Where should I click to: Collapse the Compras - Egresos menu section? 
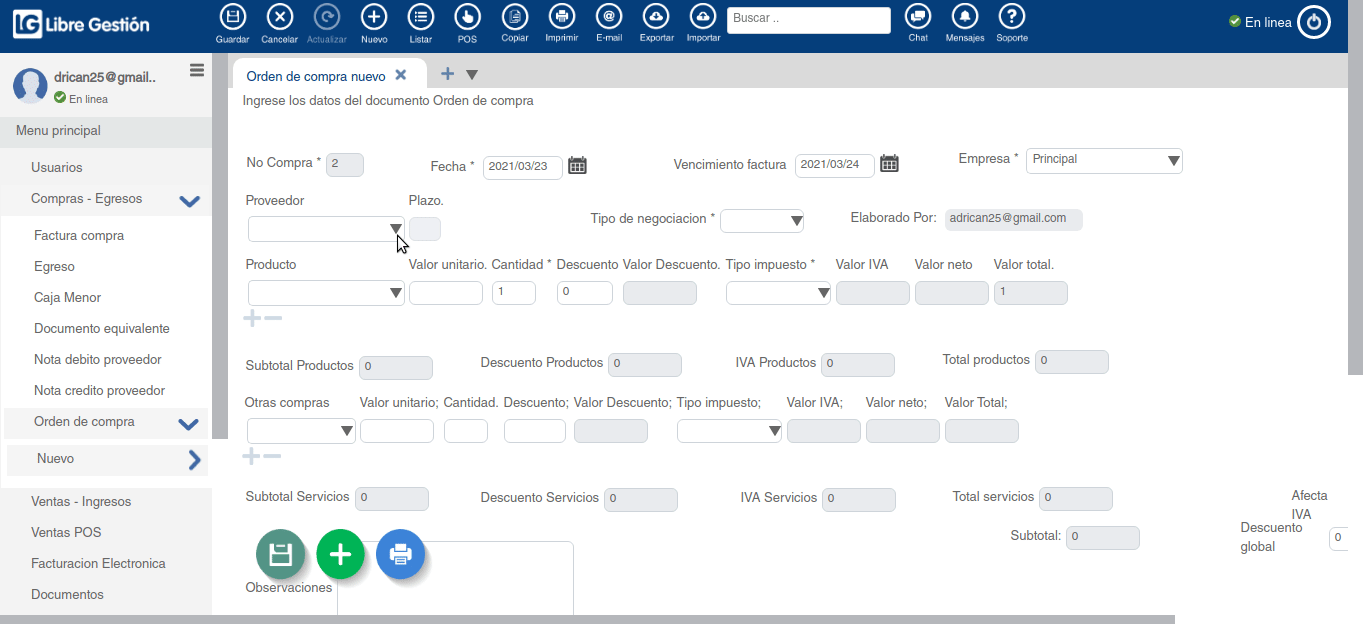pyautogui.click(x=189, y=200)
